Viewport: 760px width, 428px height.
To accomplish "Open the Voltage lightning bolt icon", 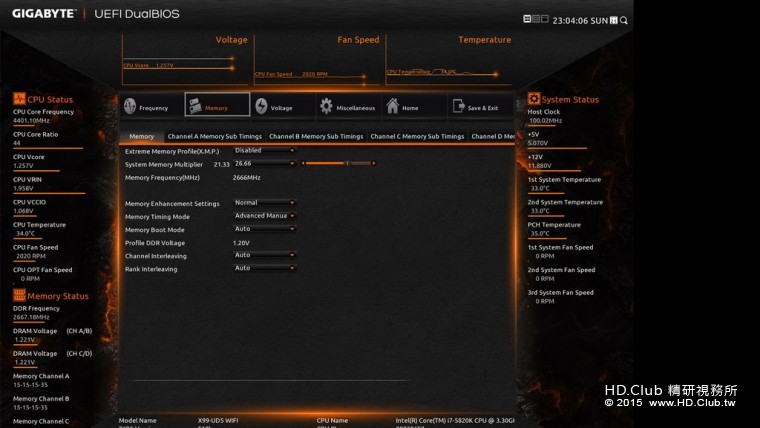I will pos(261,106).
